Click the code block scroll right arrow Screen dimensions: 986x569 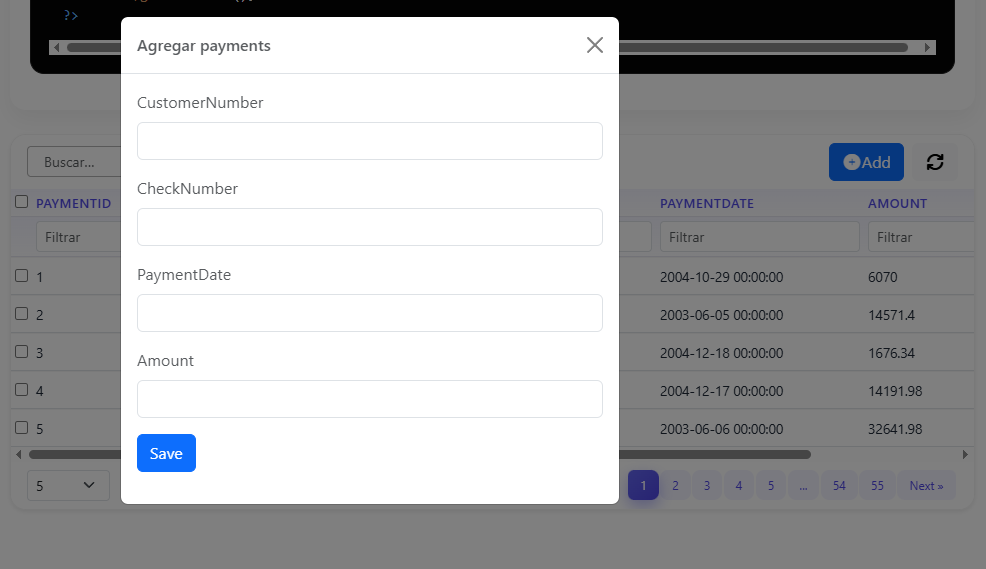[928, 47]
